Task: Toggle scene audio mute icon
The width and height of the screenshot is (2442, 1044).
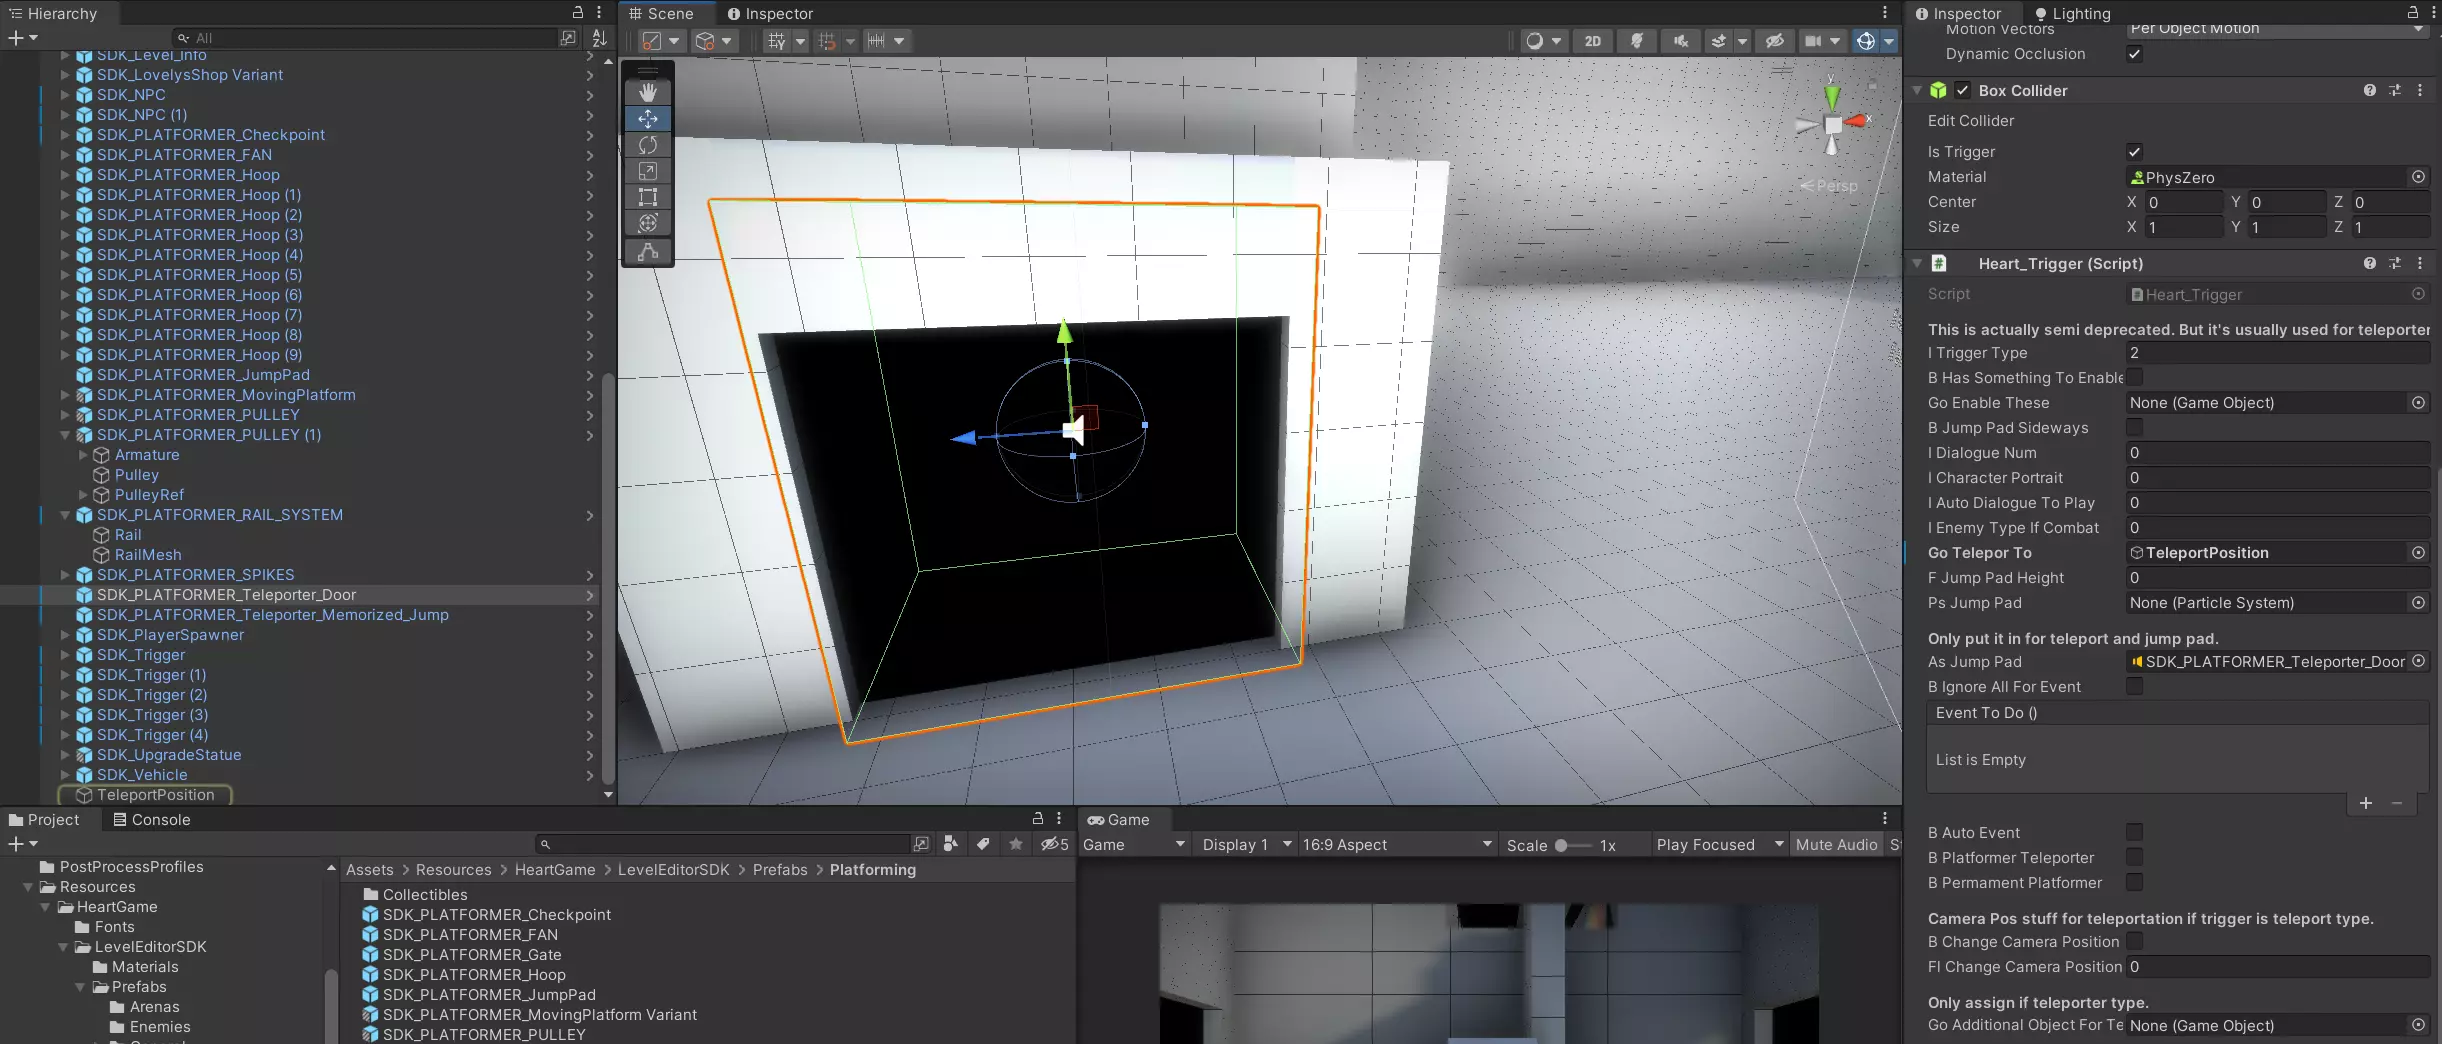Action: click(1681, 41)
